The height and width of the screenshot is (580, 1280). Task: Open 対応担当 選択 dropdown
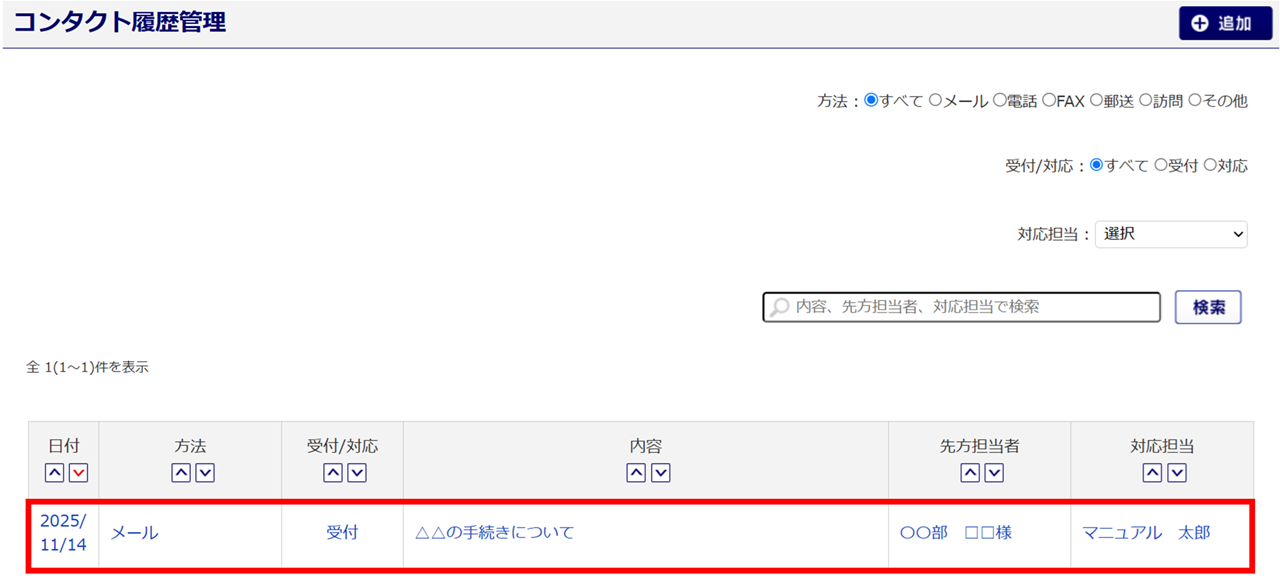pyautogui.click(x=1172, y=234)
